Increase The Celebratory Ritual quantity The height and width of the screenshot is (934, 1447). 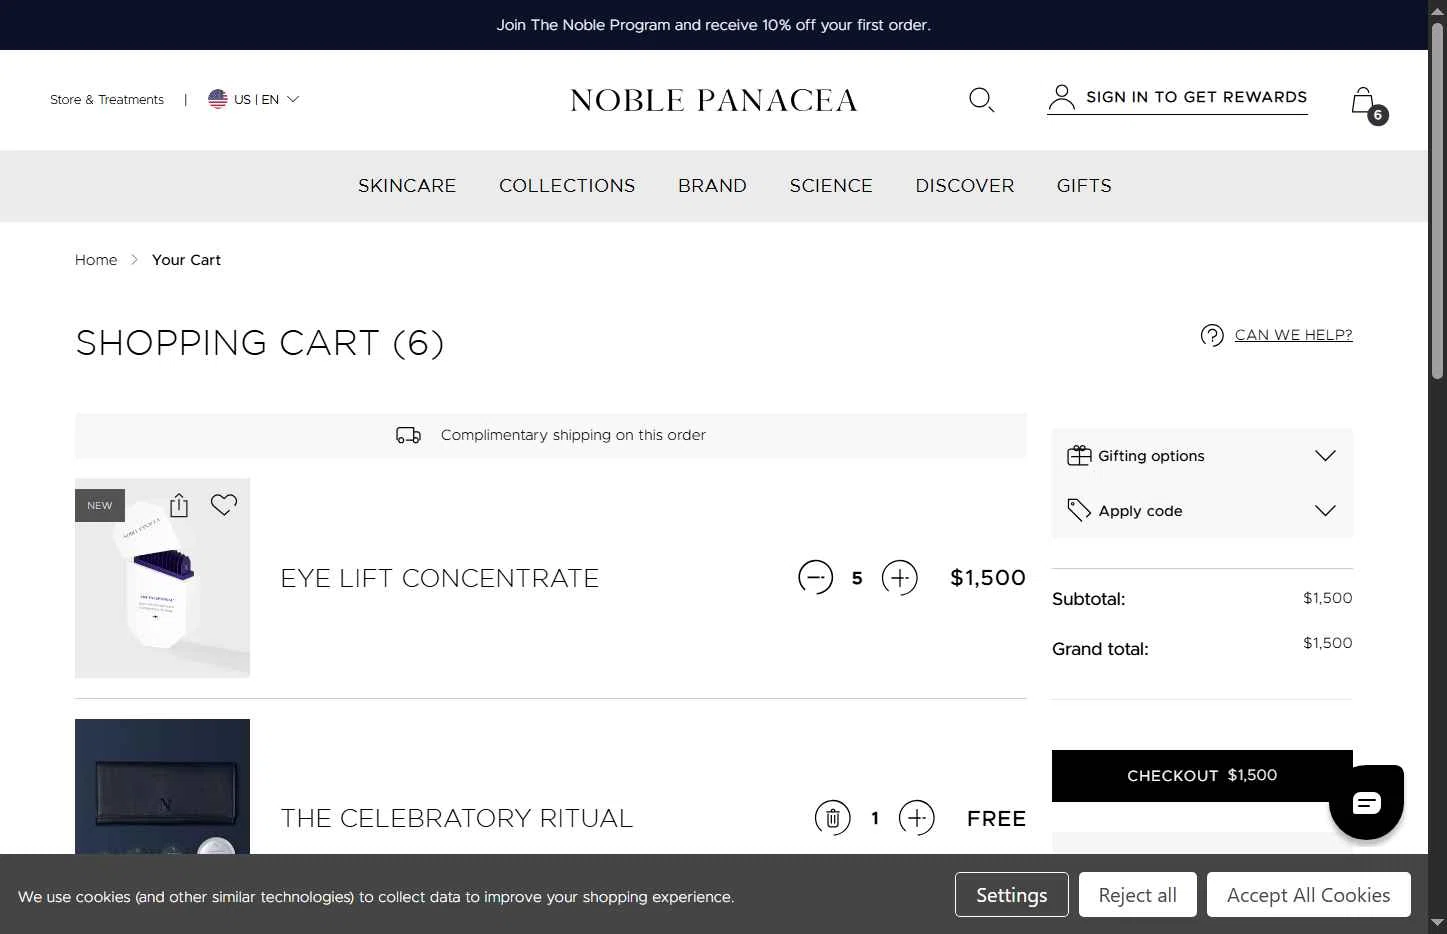[x=916, y=818]
